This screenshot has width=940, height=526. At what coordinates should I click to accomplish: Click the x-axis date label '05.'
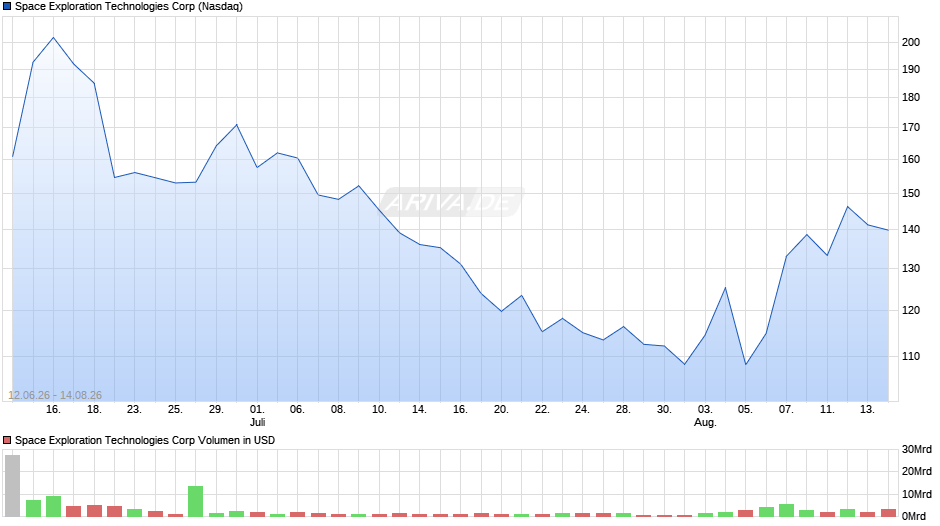[745, 409]
